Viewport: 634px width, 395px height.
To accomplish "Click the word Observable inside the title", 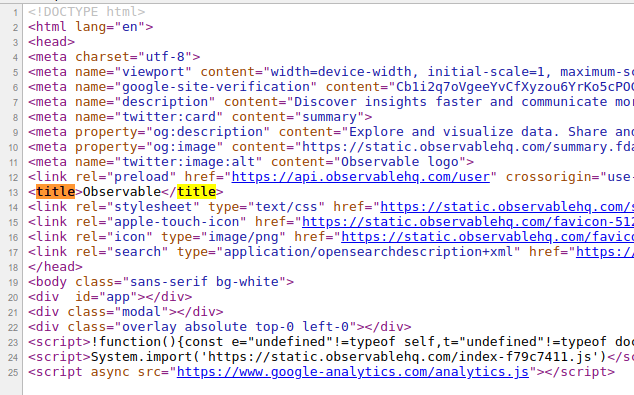I will [x=122, y=192].
